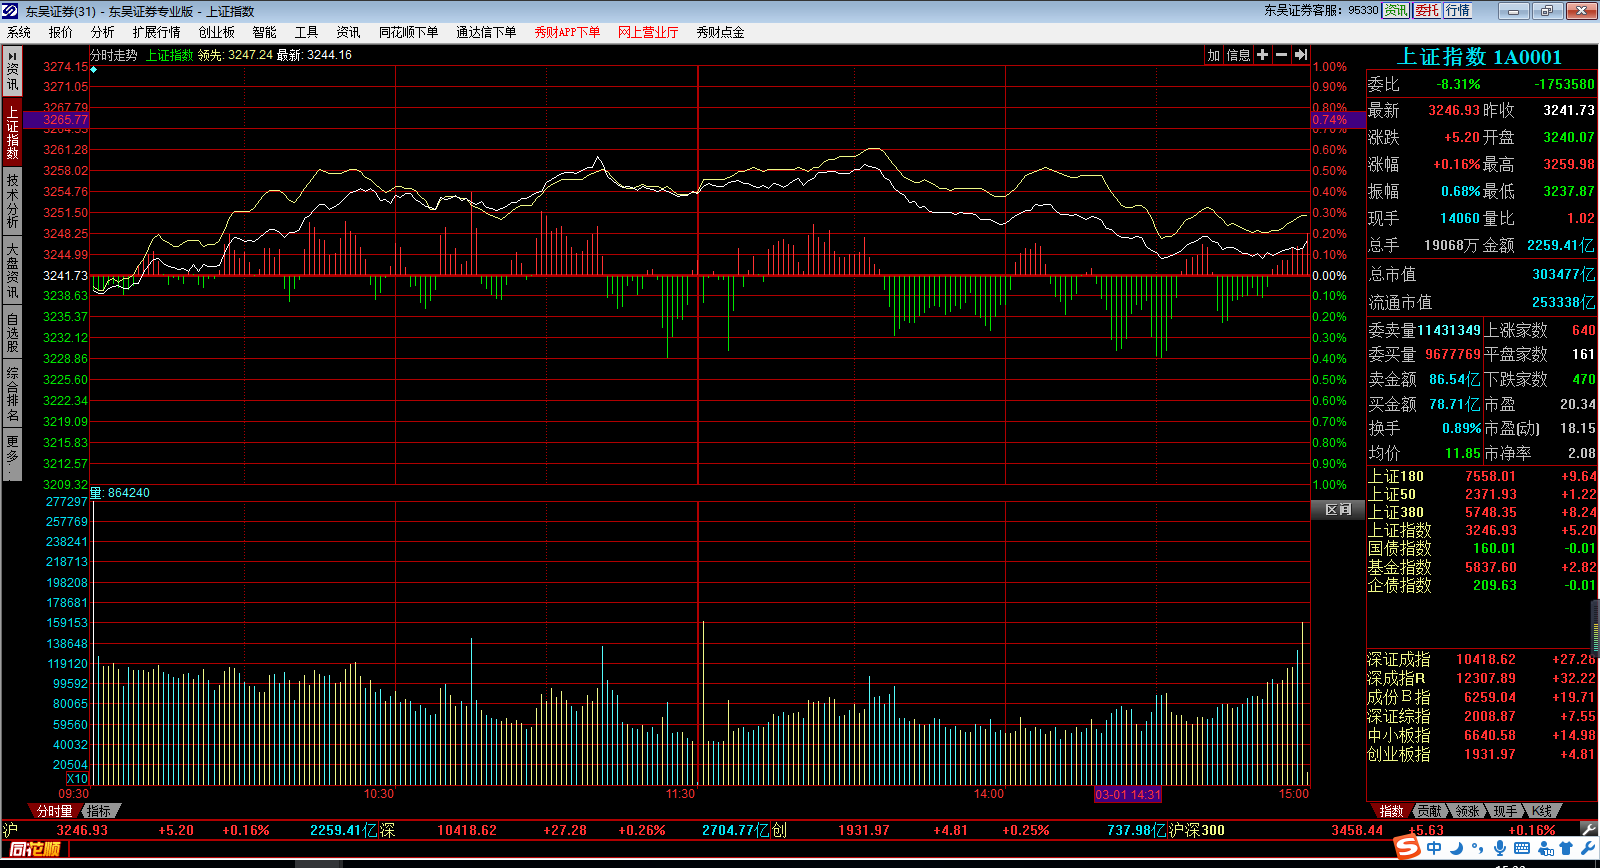Open the 扩展行情 menu
The image size is (1600, 868).
[x=156, y=32]
